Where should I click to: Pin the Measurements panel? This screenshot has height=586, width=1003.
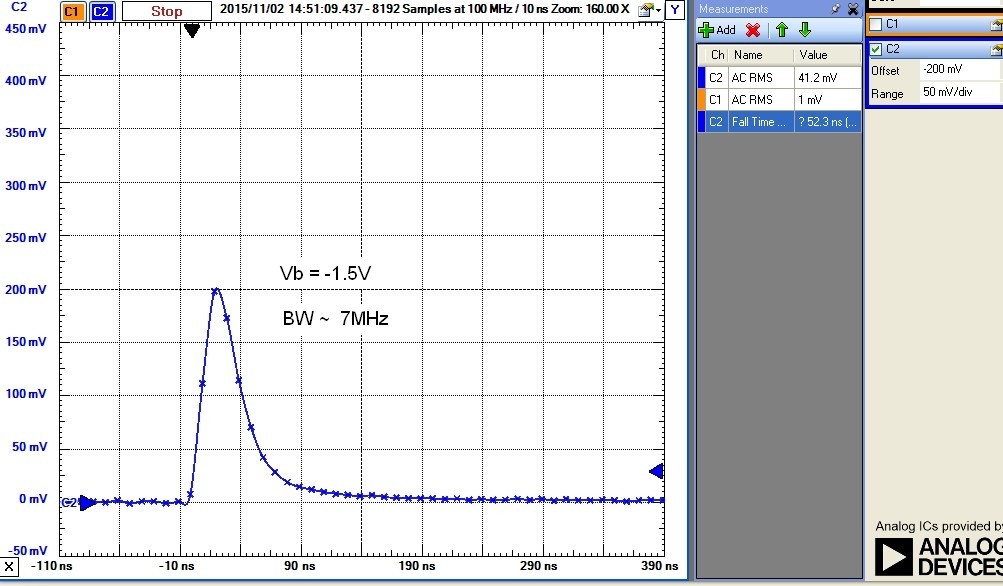(837, 9)
